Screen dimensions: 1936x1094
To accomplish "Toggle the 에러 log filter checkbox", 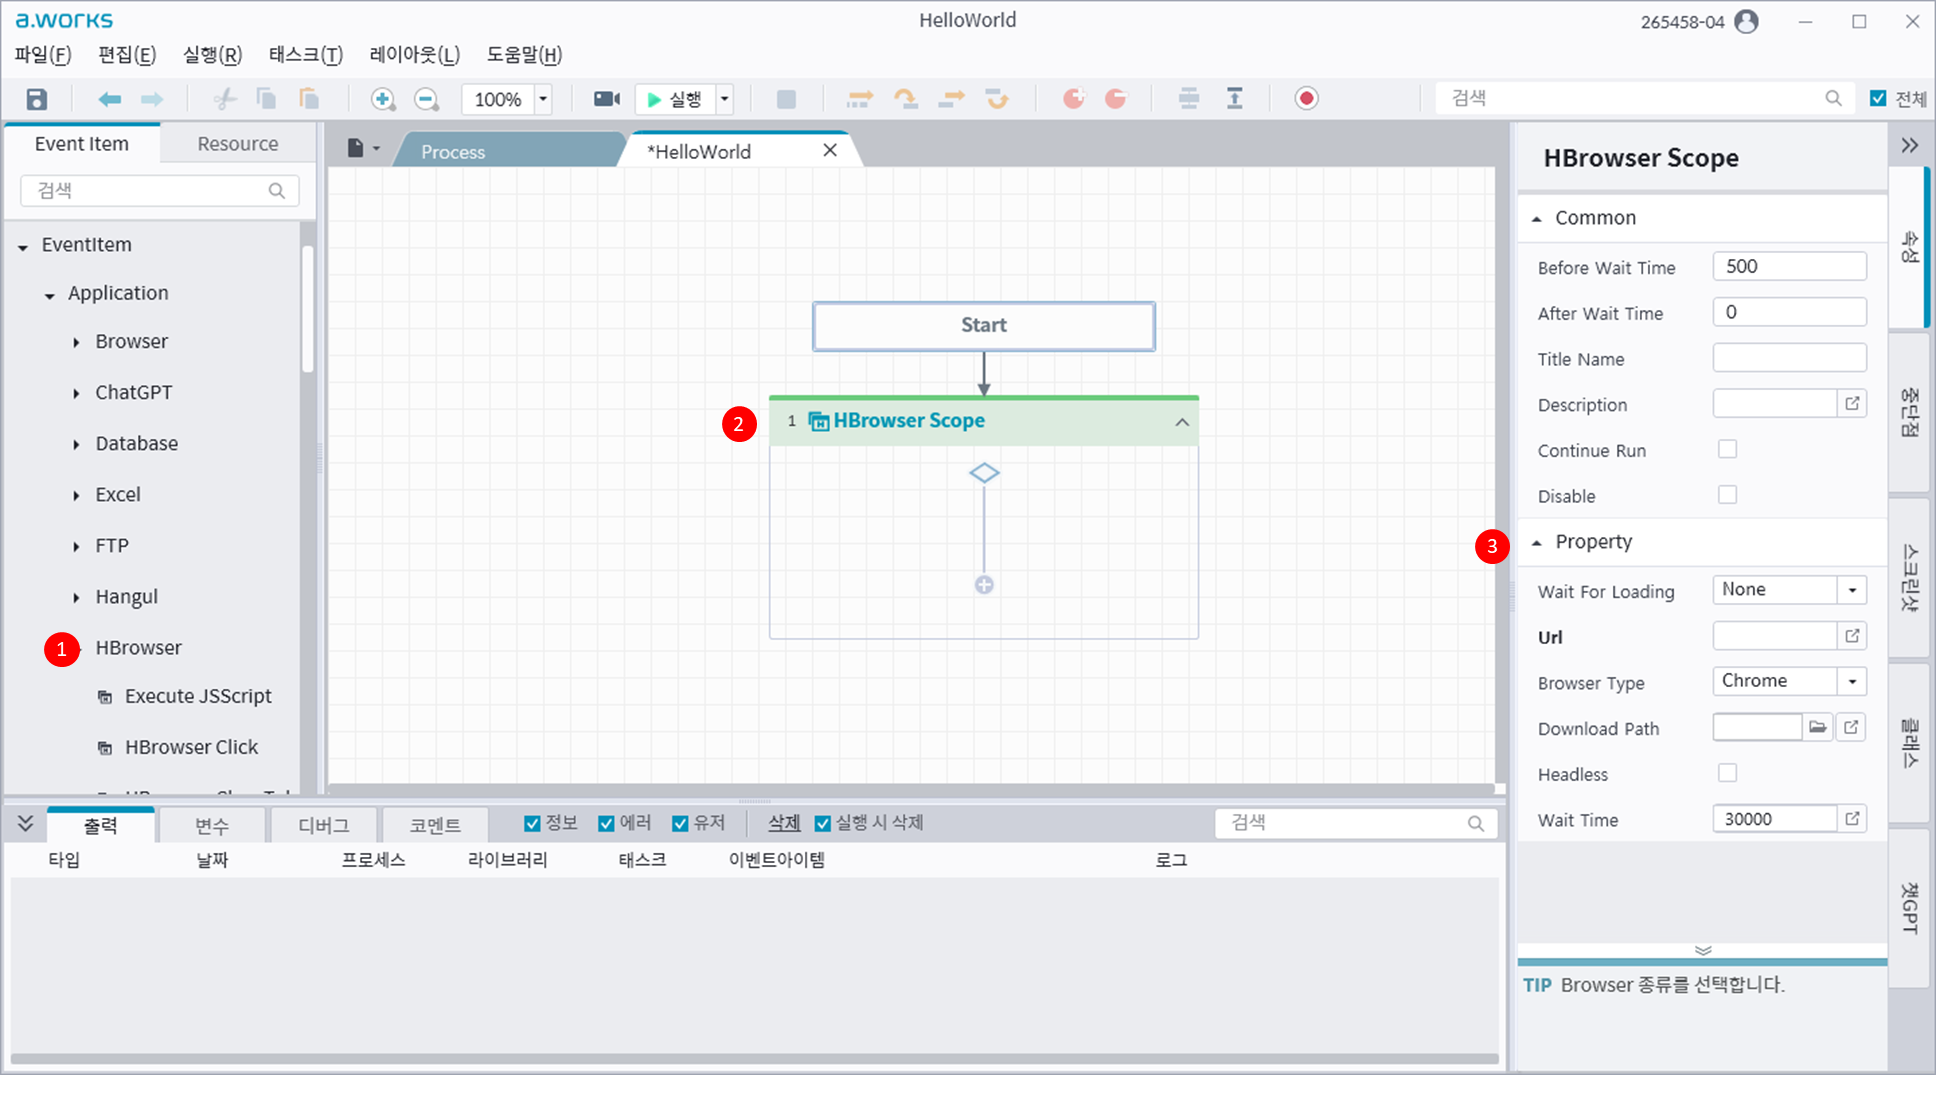I will click(606, 823).
